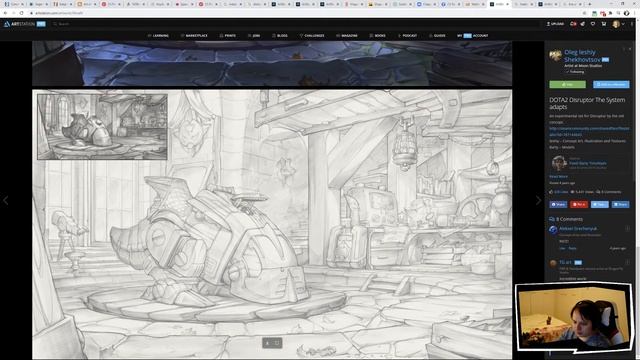Viewport: 640px width, 360px height.
Task: Open artist name Oleg Ieshiy Shekhovtsov
Action: coord(582,56)
